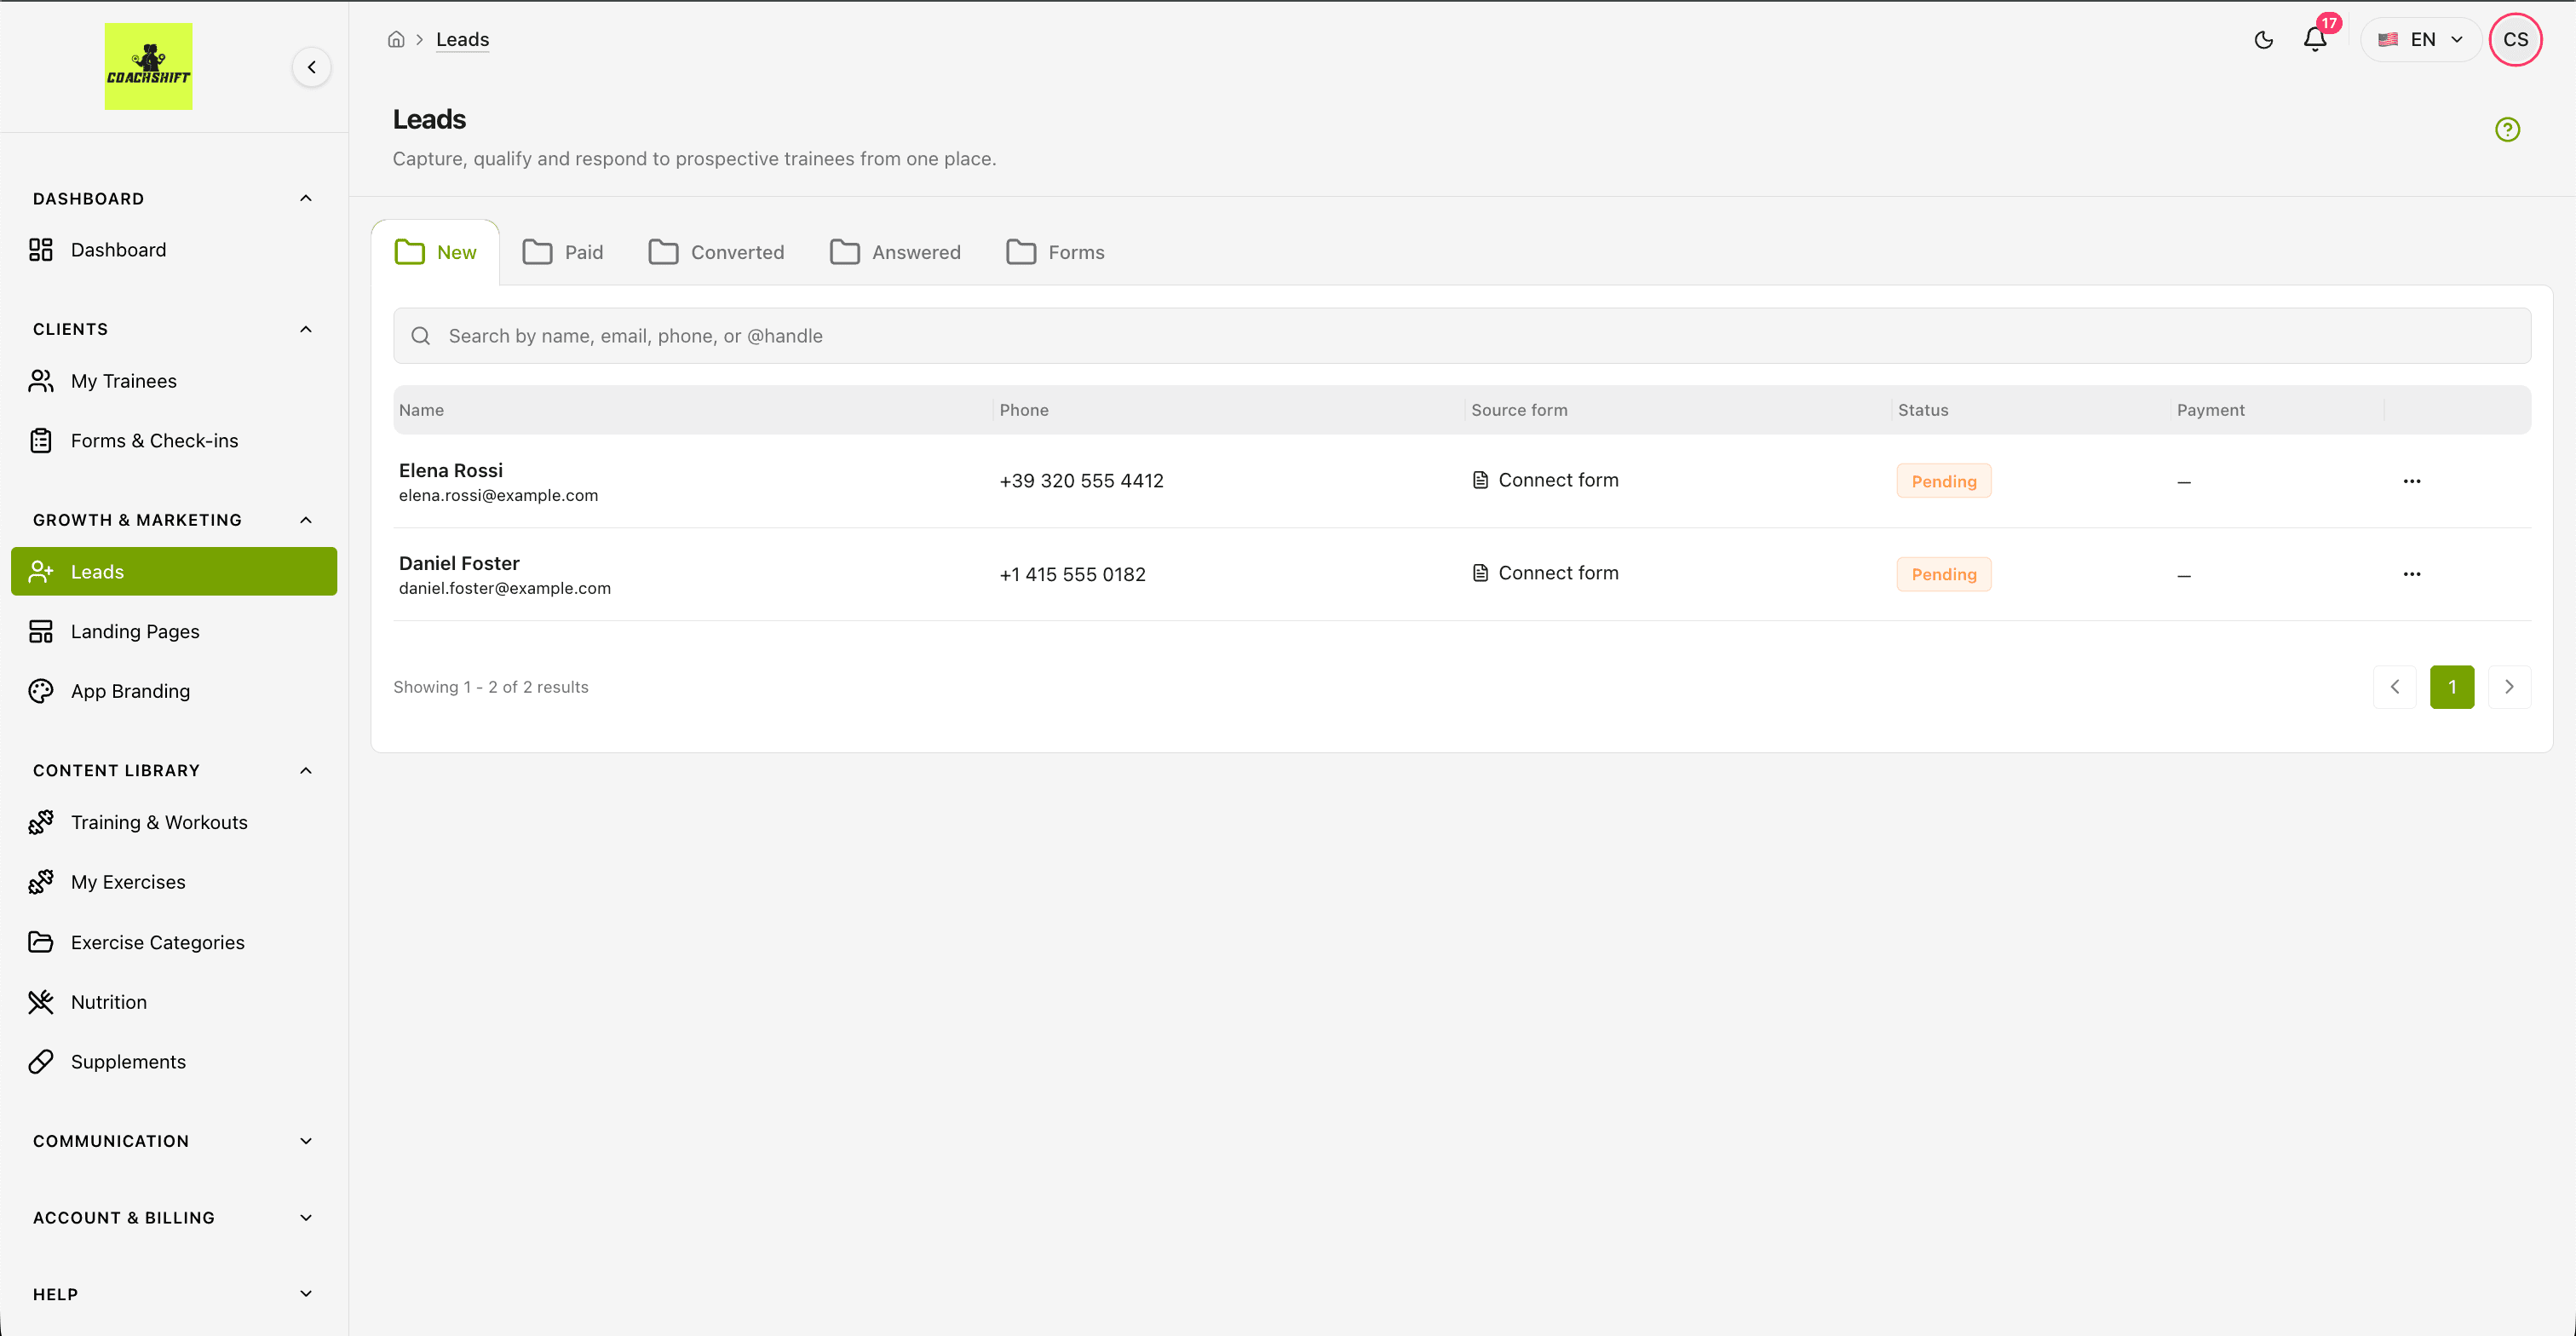Click the Training & Workouts dumbbell icon
This screenshot has width=2576, height=1336.
[41, 822]
